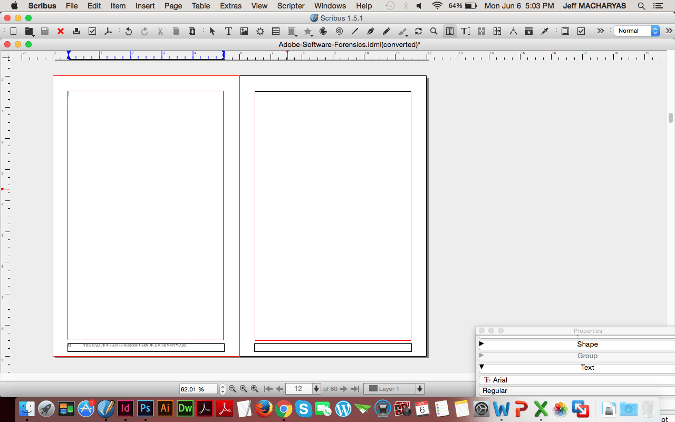Pick the Eye Dropper tool
Viewport: 675px width, 422px height.
click(544, 32)
